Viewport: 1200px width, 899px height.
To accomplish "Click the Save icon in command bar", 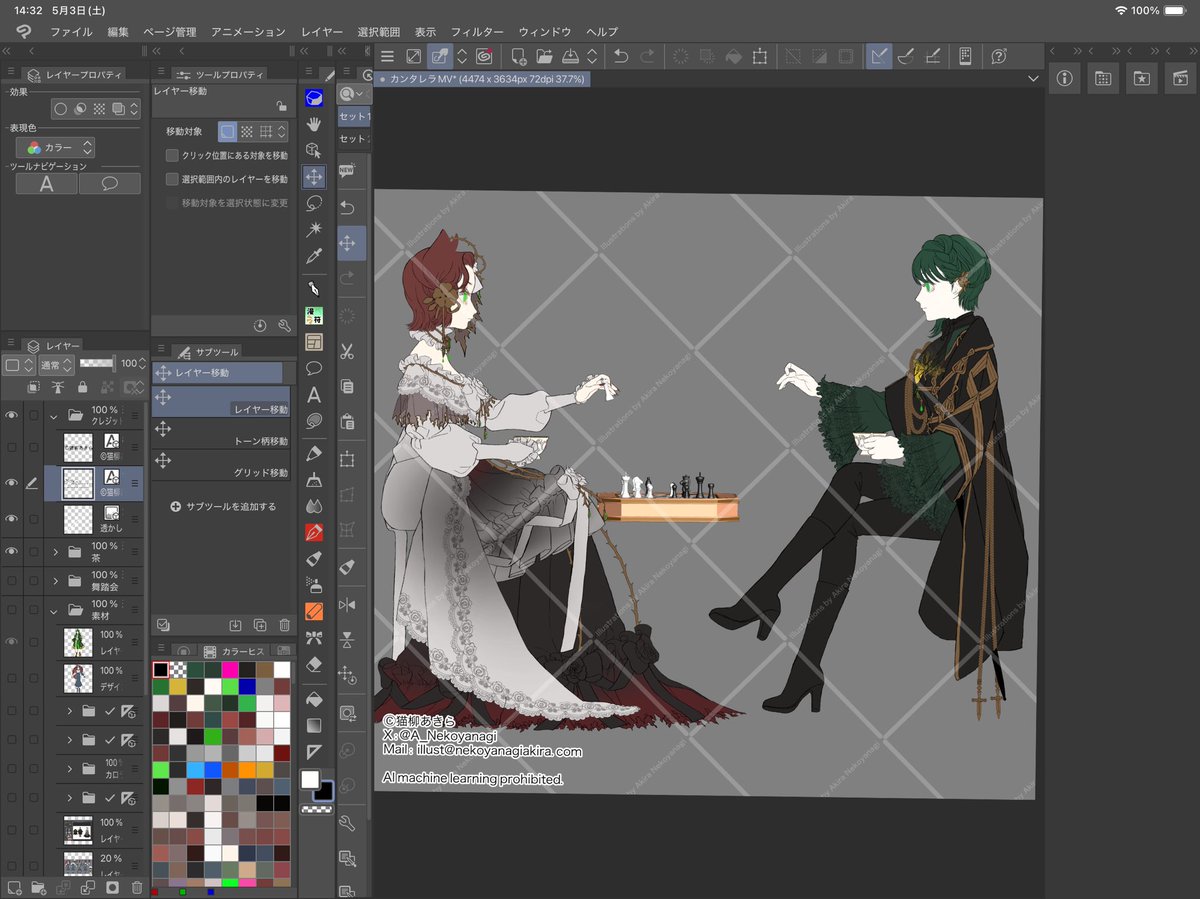I will coord(569,57).
